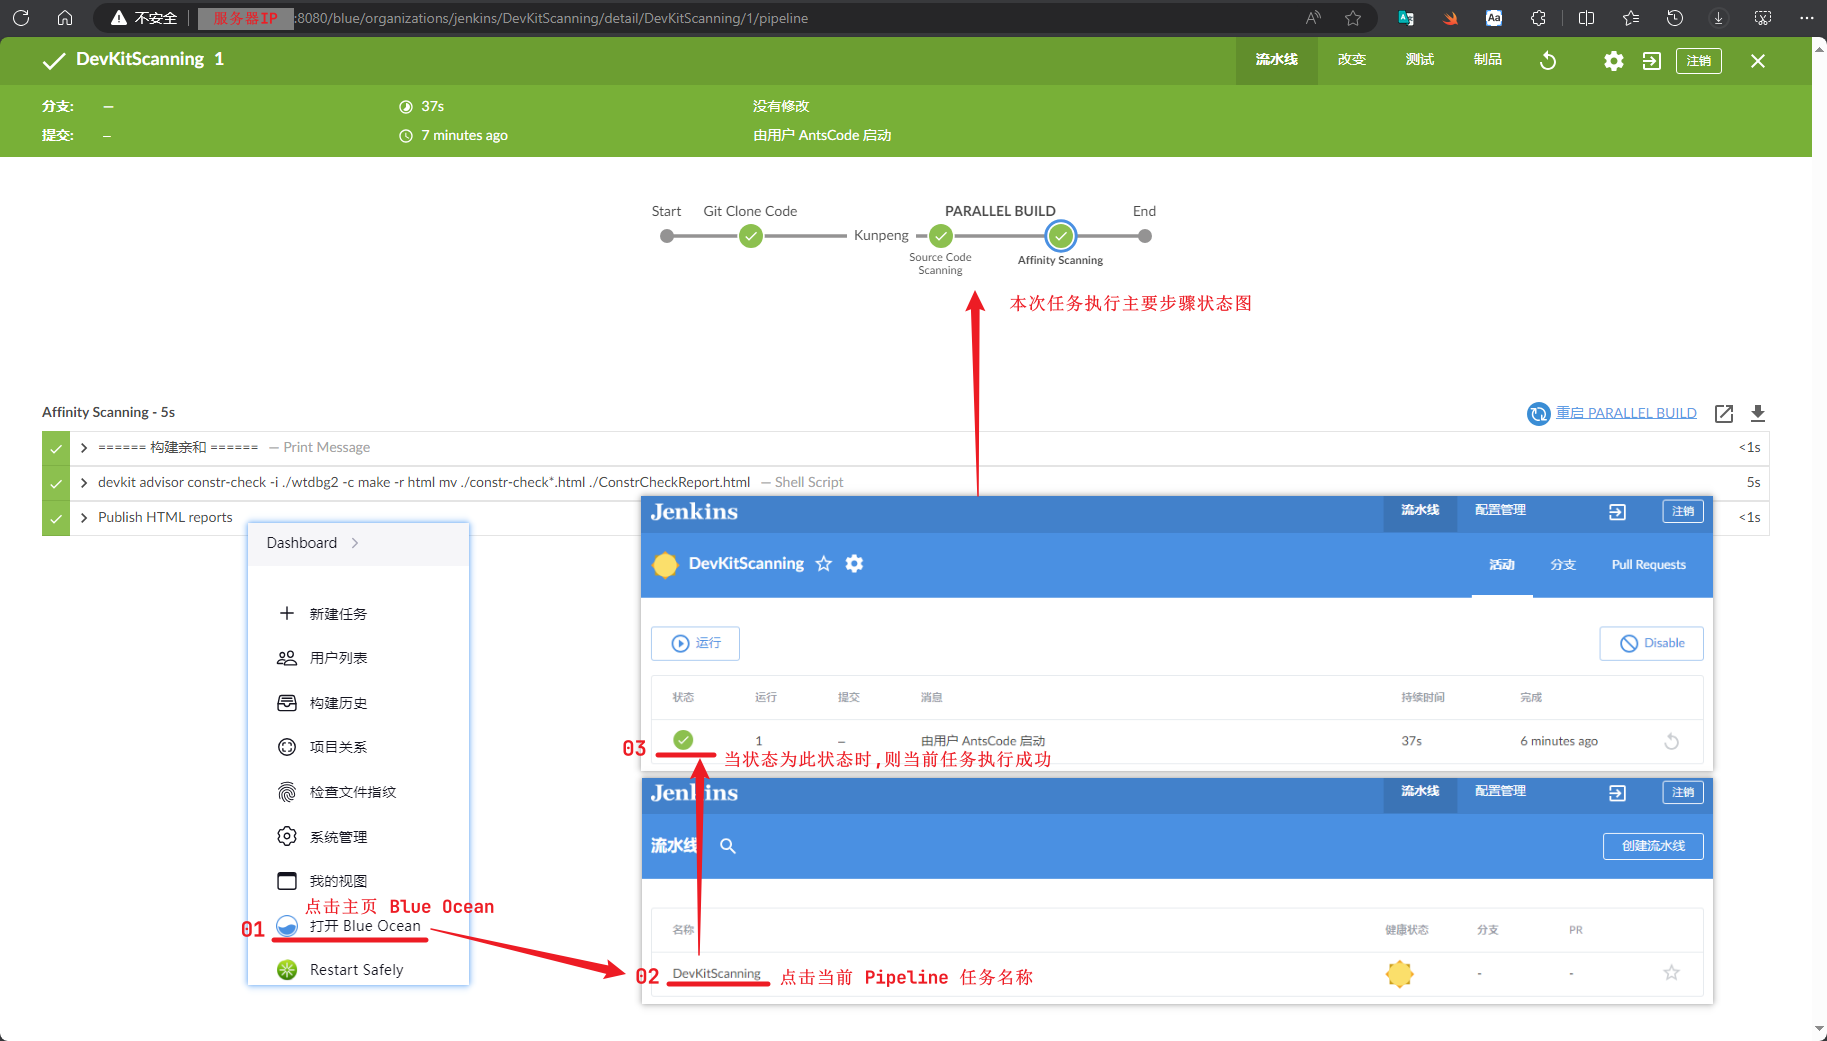The image size is (1827, 1041).
Task: Open browser more options menu
Action: pos(1806,18)
